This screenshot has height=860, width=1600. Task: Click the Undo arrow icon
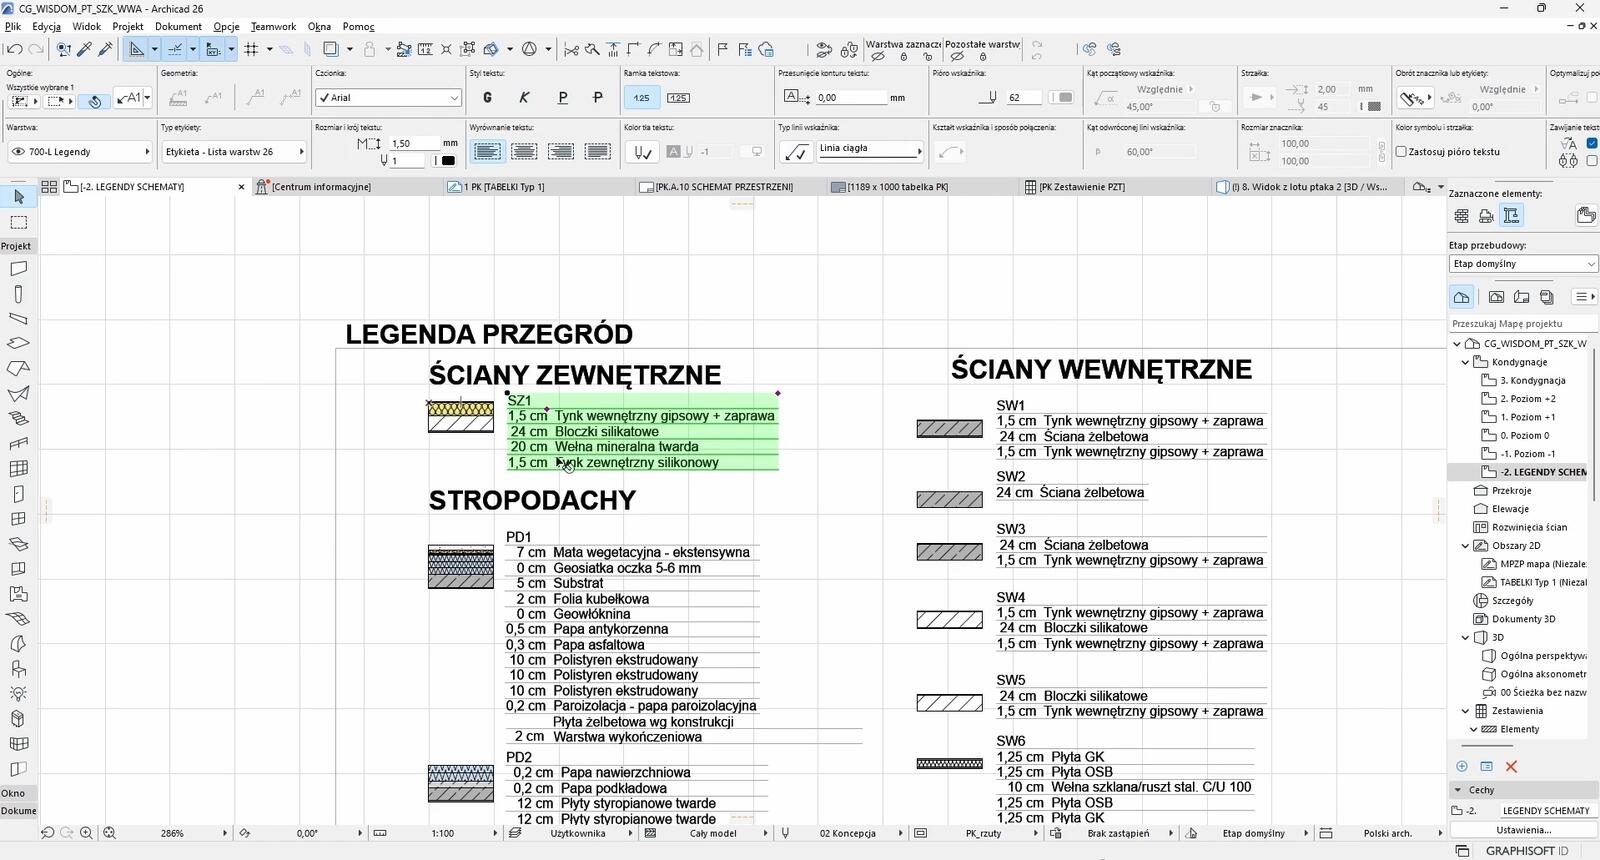[14, 49]
